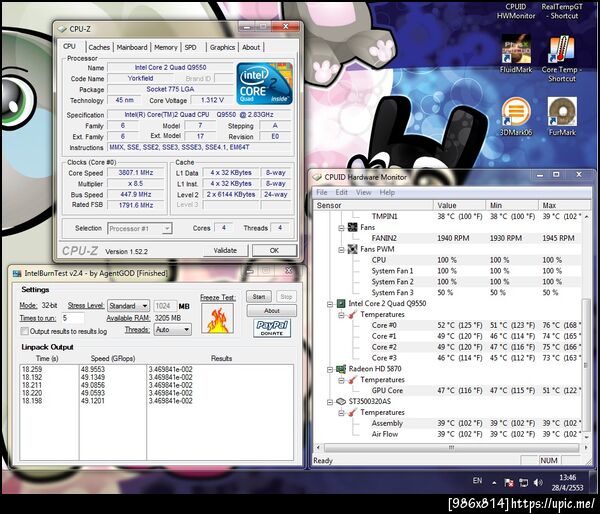Open the Memory tab in CPU-Z
The image size is (600, 514).
166,47
